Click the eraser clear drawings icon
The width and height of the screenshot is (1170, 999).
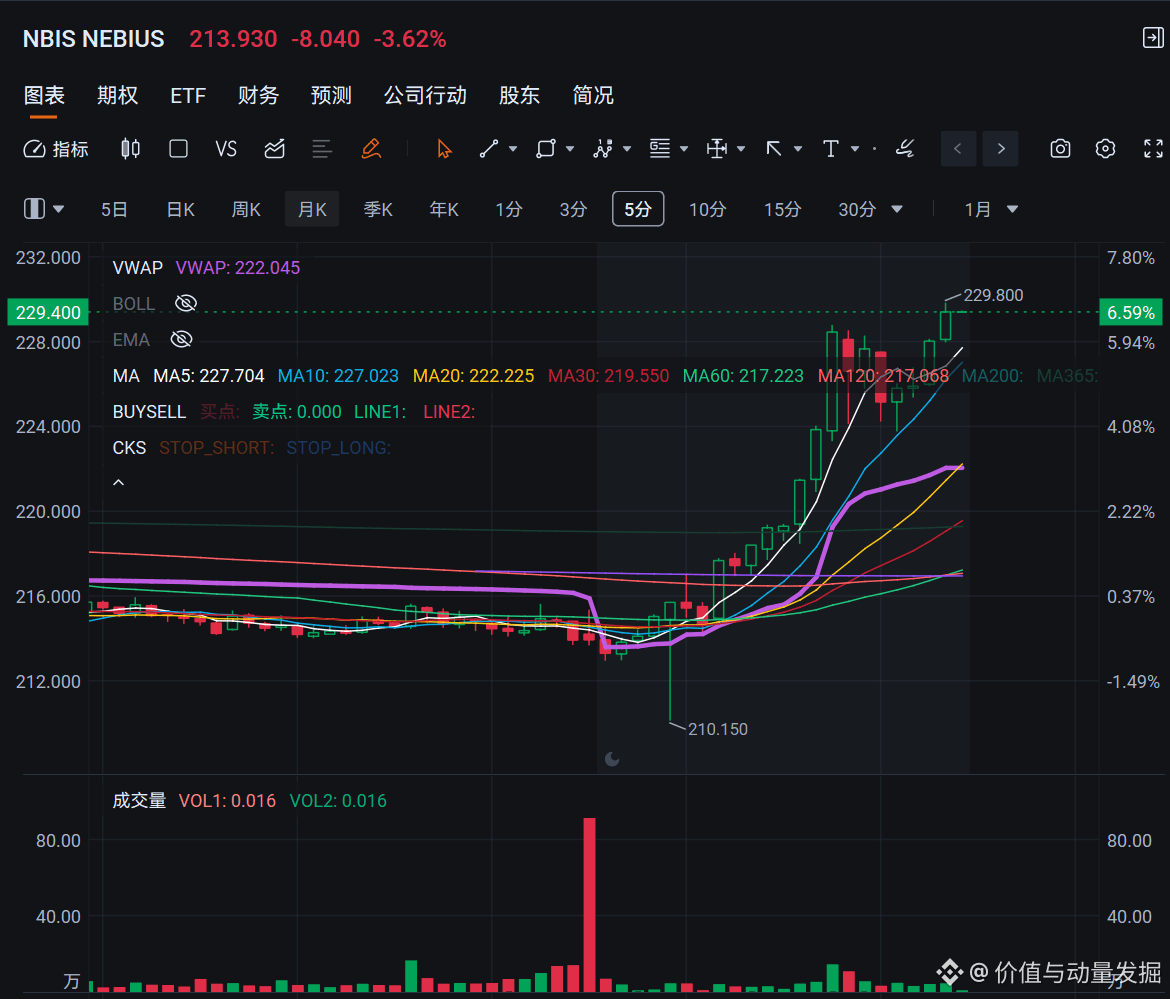tap(905, 149)
